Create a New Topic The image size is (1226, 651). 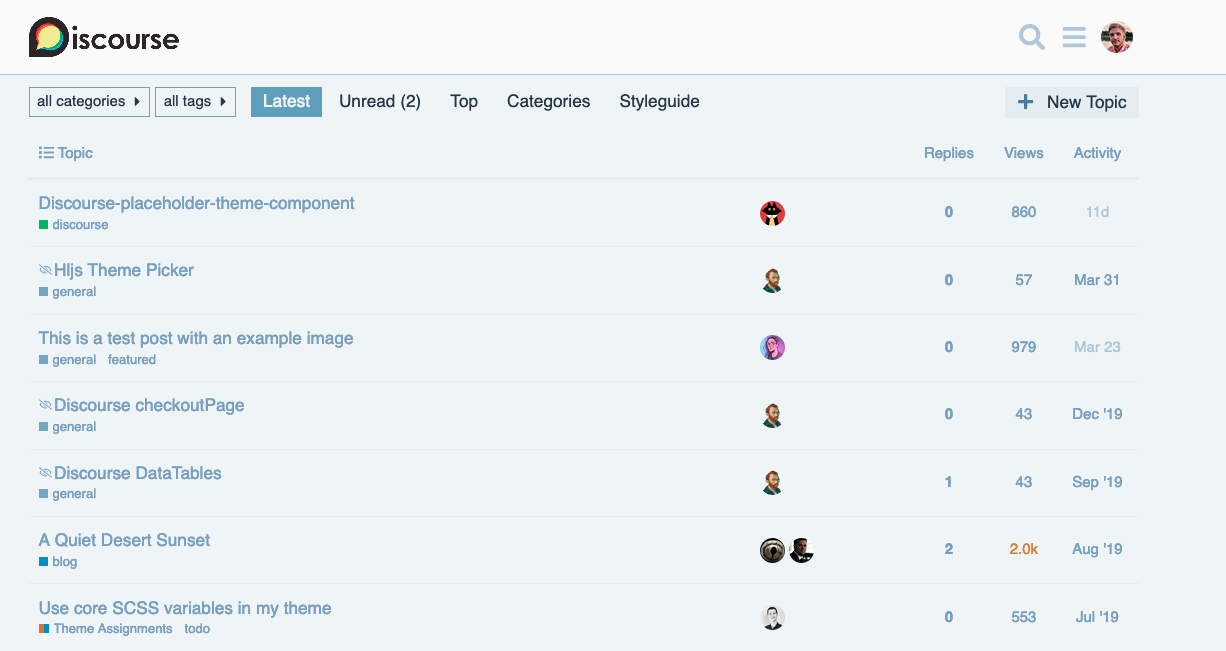[1072, 102]
